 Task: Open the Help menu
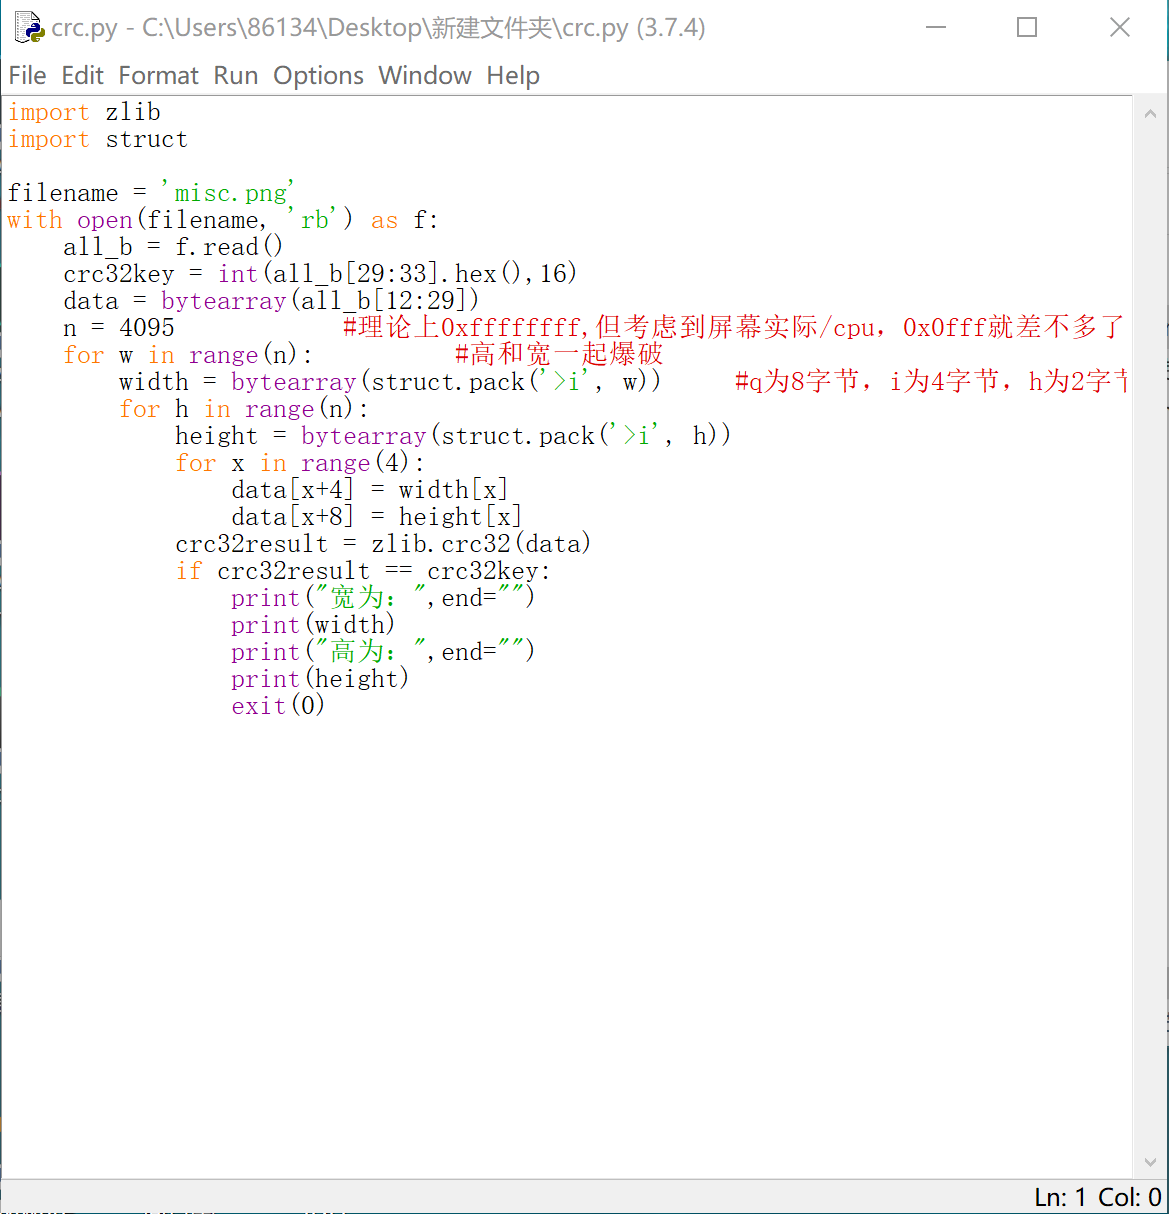(x=512, y=75)
